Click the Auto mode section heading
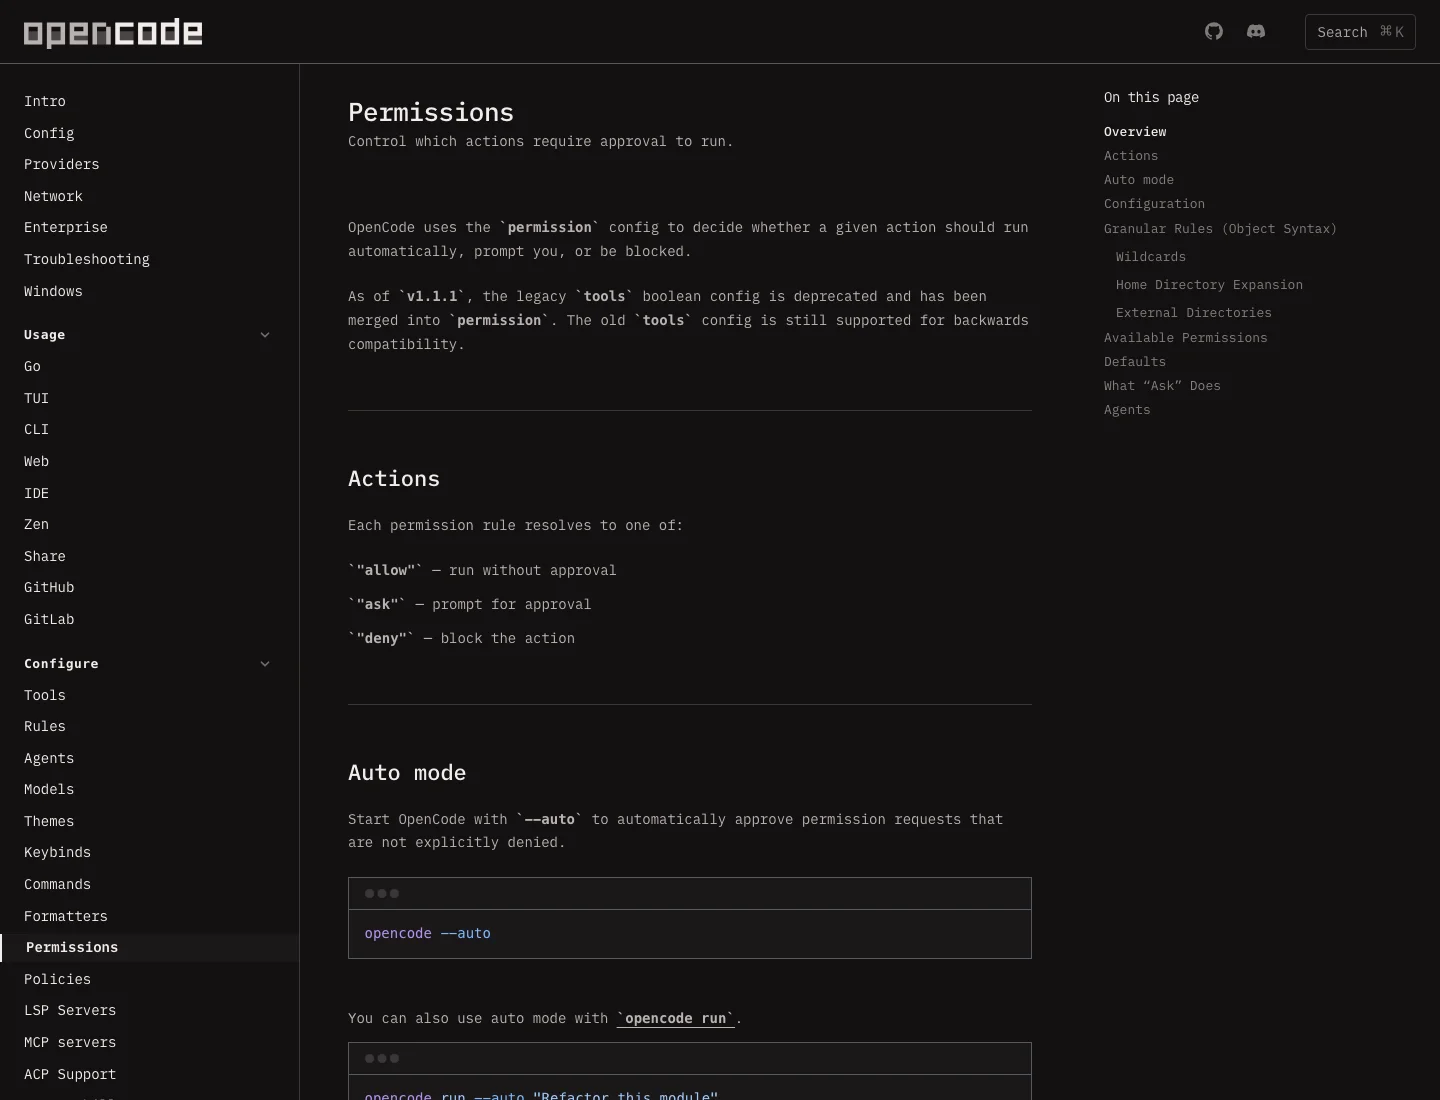This screenshot has height=1100, width=1440. click(407, 772)
